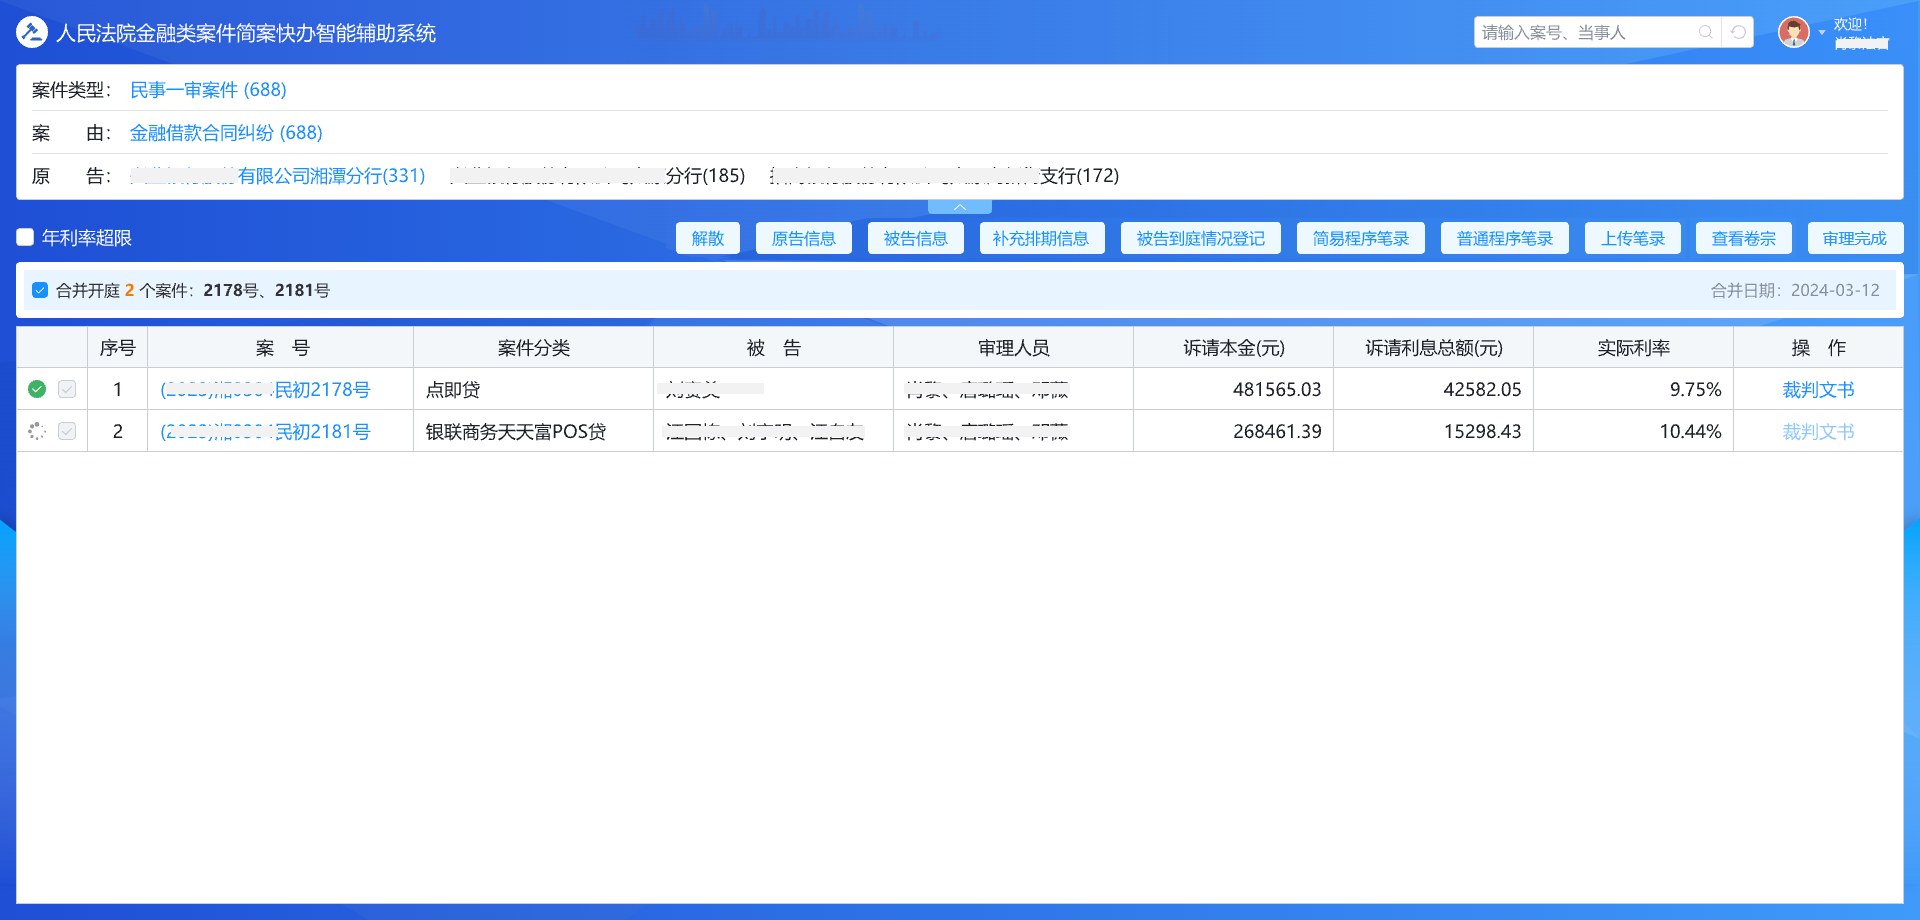Toggle the checkbox for case 2181号 row
The image size is (1920, 920).
pyautogui.click(x=67, y=431)
